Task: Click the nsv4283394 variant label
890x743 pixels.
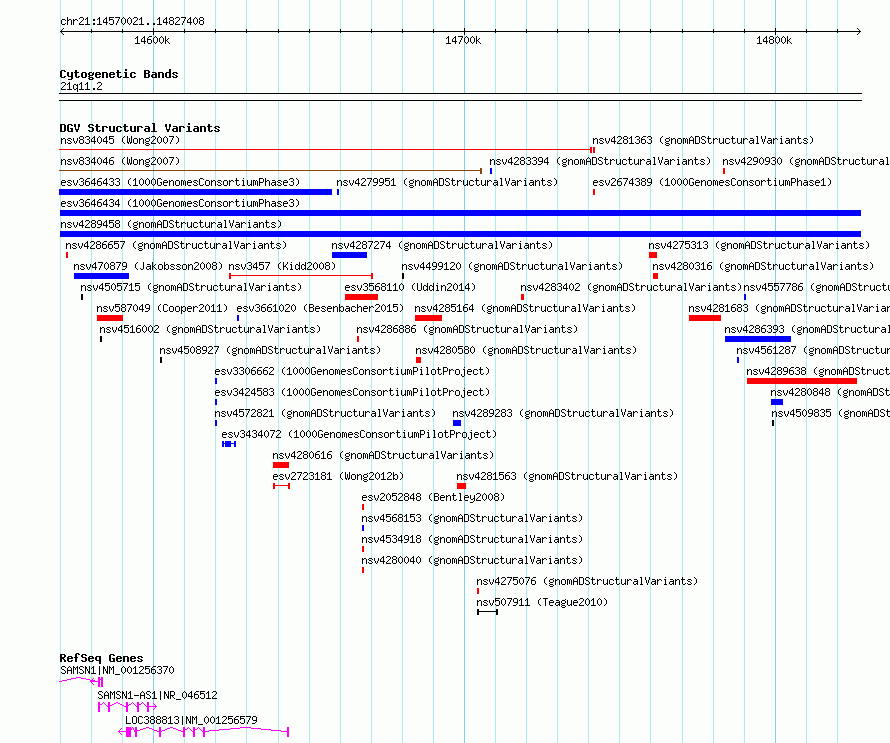Action: (600, 161)
